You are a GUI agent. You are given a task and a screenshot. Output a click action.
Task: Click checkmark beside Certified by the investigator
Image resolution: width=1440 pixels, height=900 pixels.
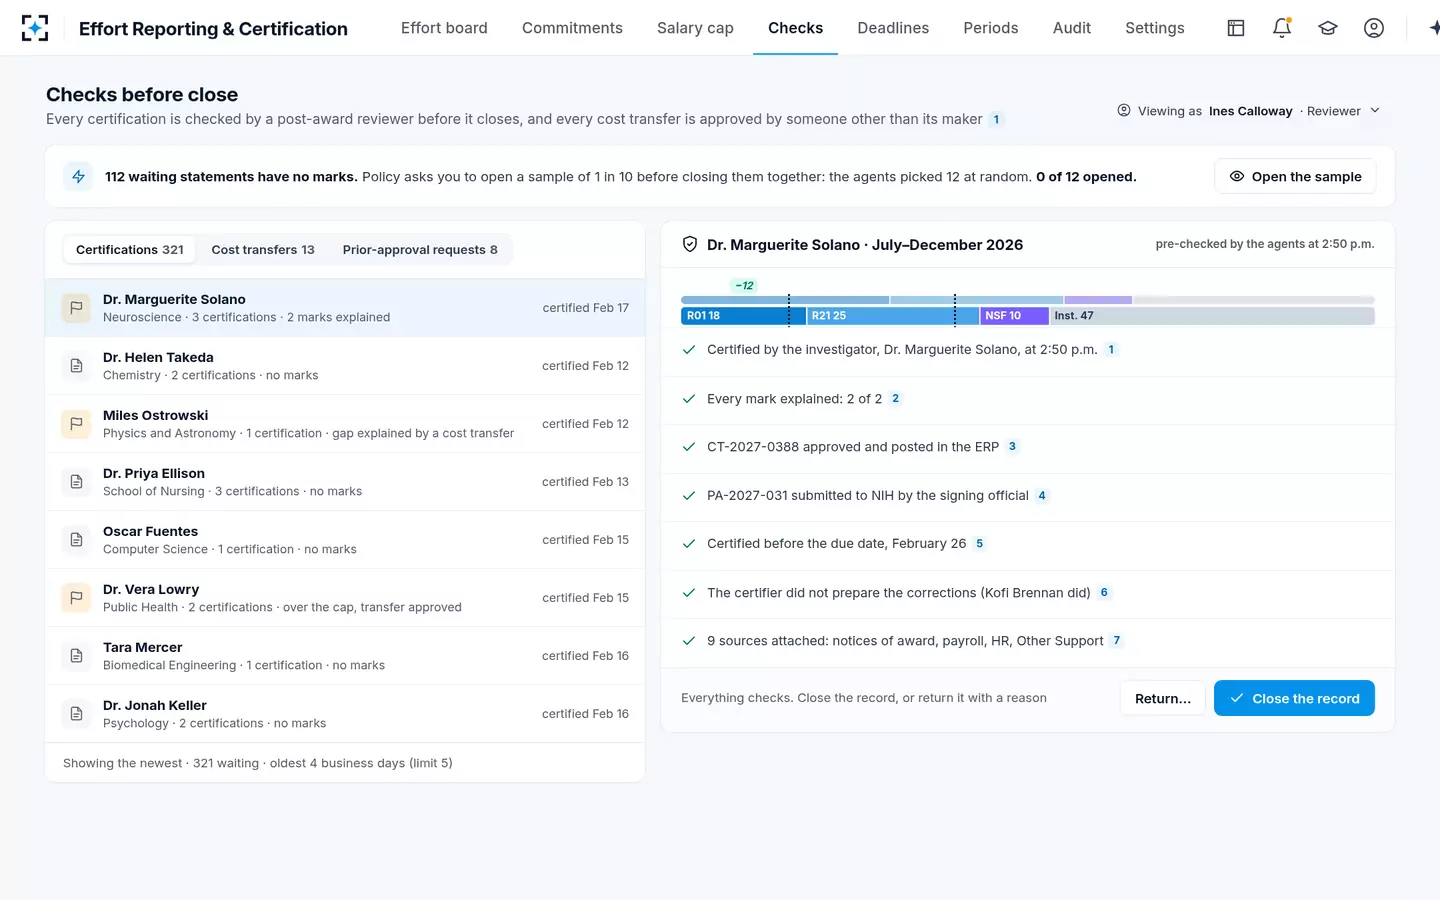(x=689, y=350)
